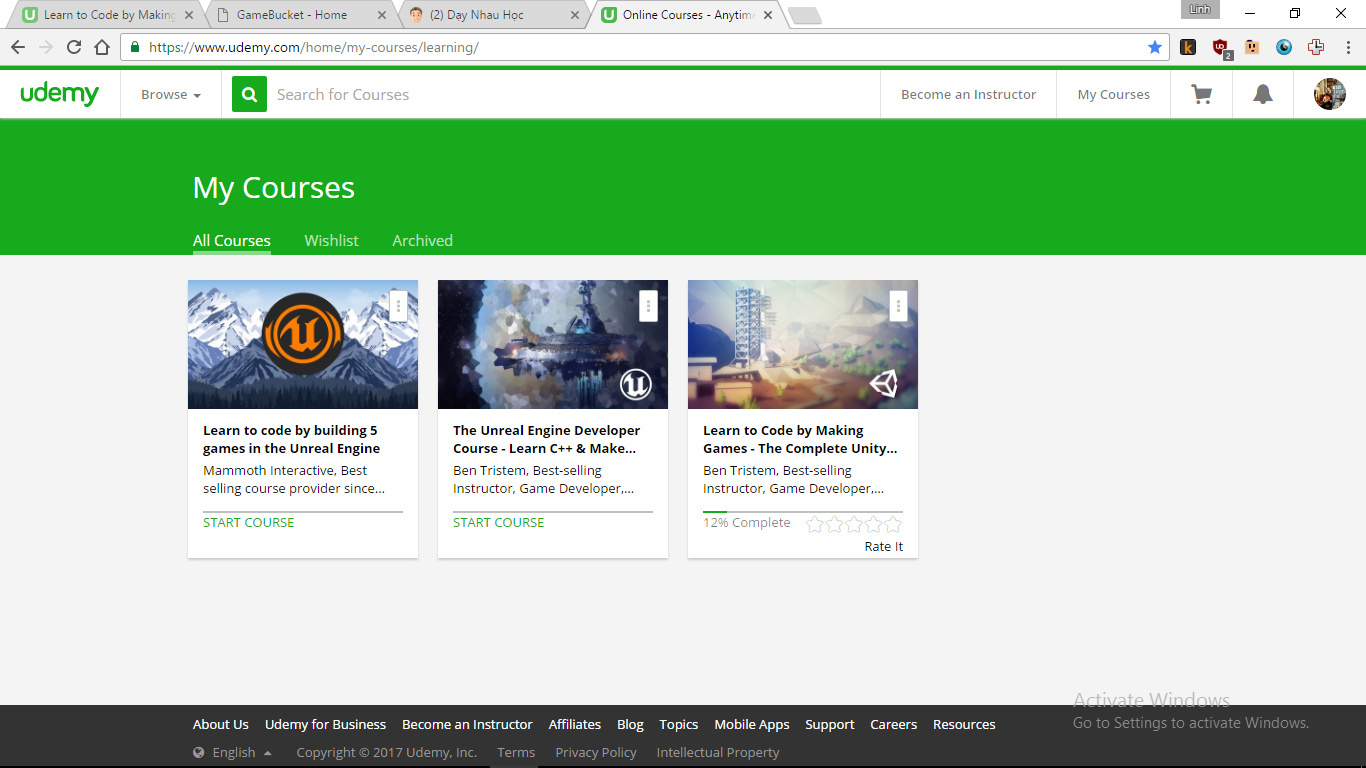The width and height of the screenshot is (1366, 768).
Task: Click Rate It on Unity course
Action: point(884,546)
